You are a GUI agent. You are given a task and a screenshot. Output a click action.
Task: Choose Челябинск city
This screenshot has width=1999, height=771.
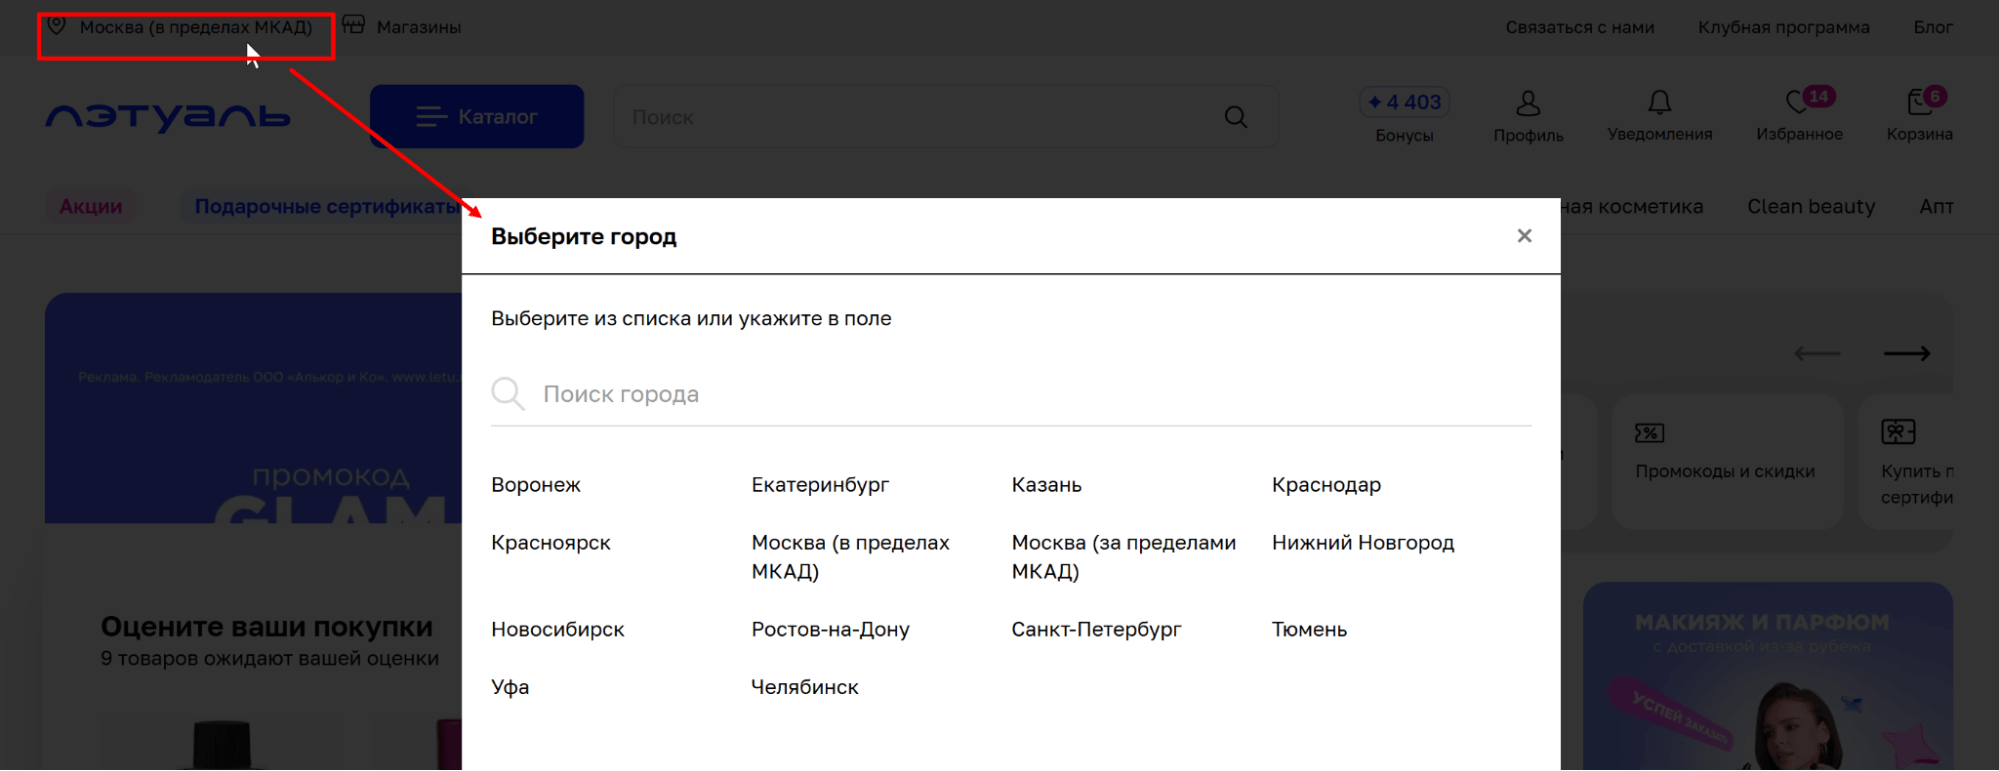(x=805, y=688)
